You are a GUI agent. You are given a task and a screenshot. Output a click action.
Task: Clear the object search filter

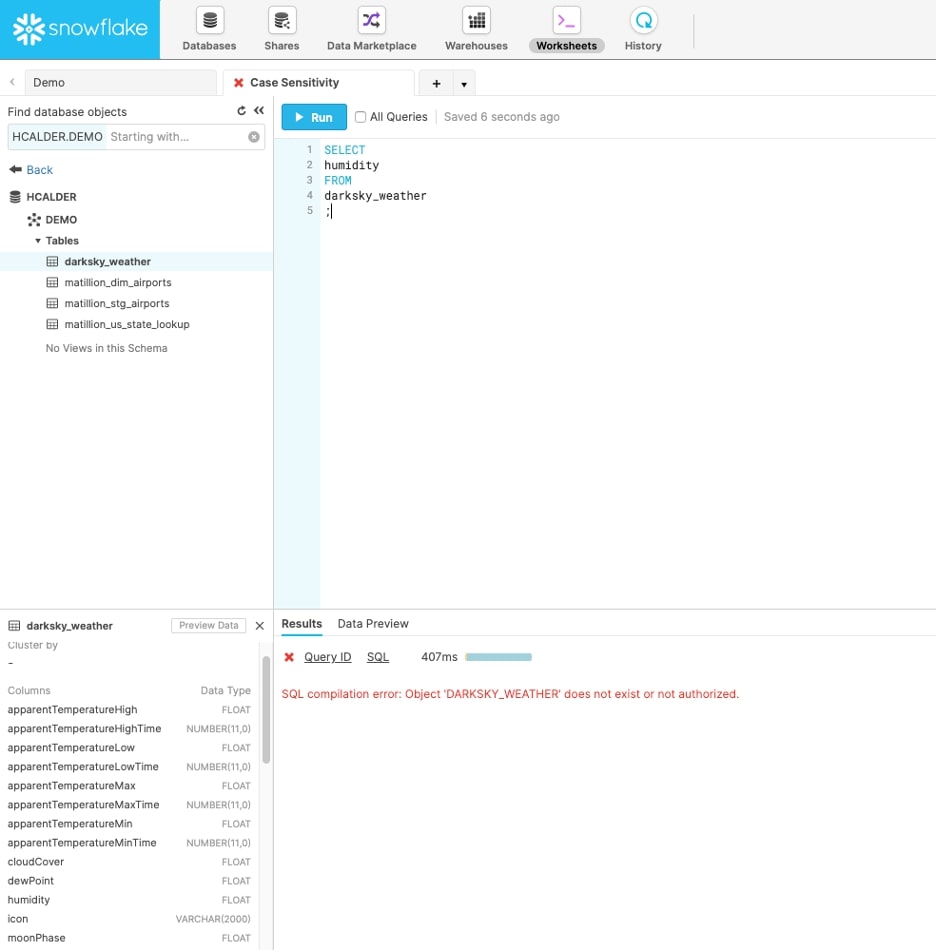coord(254,137)
